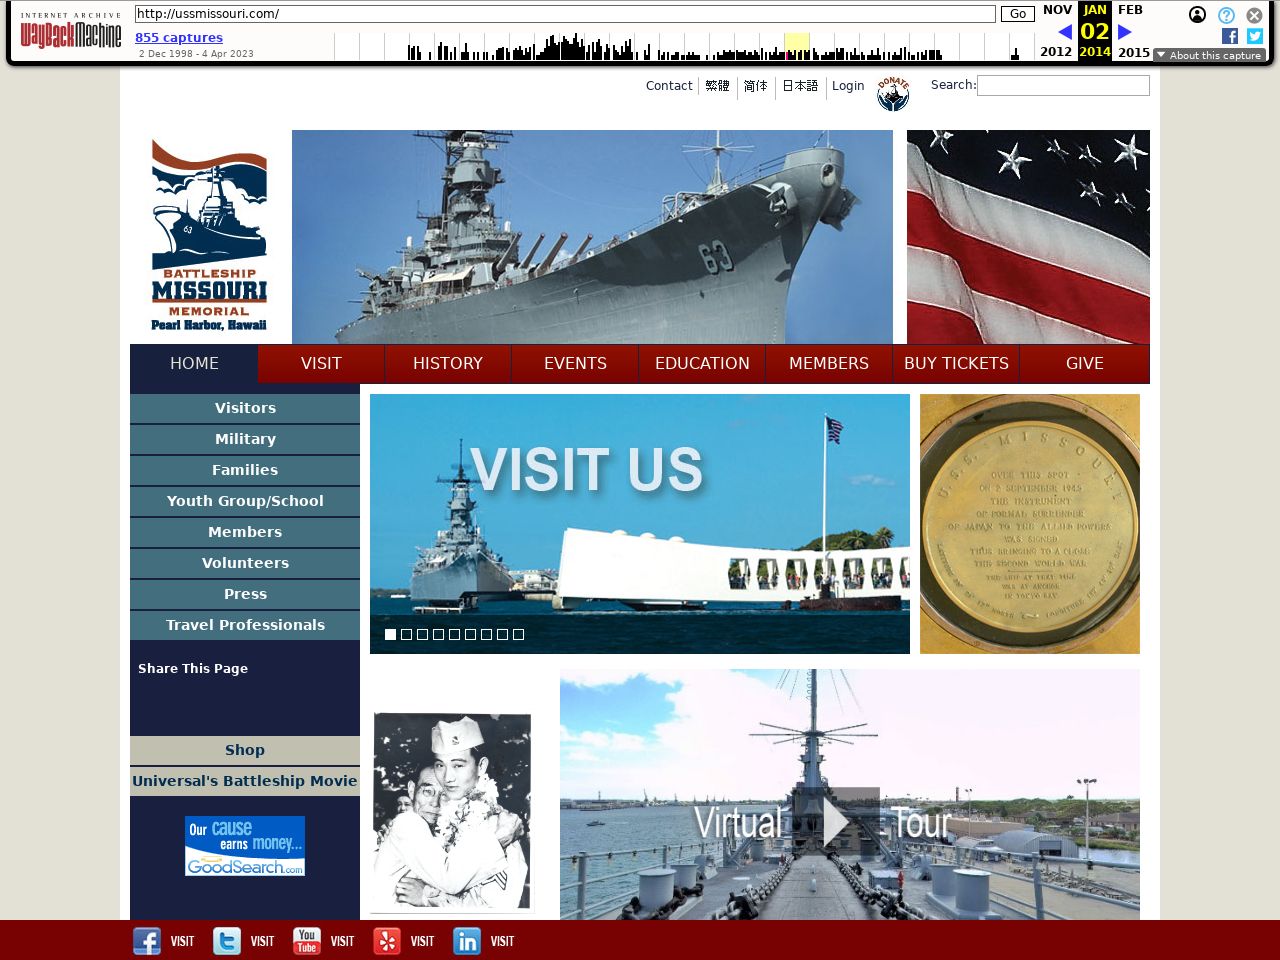Image resolution: width=1280 pixels, height=960 pixels.
Task: Expand the About this capture dropdown
Action: [1209, 55]
